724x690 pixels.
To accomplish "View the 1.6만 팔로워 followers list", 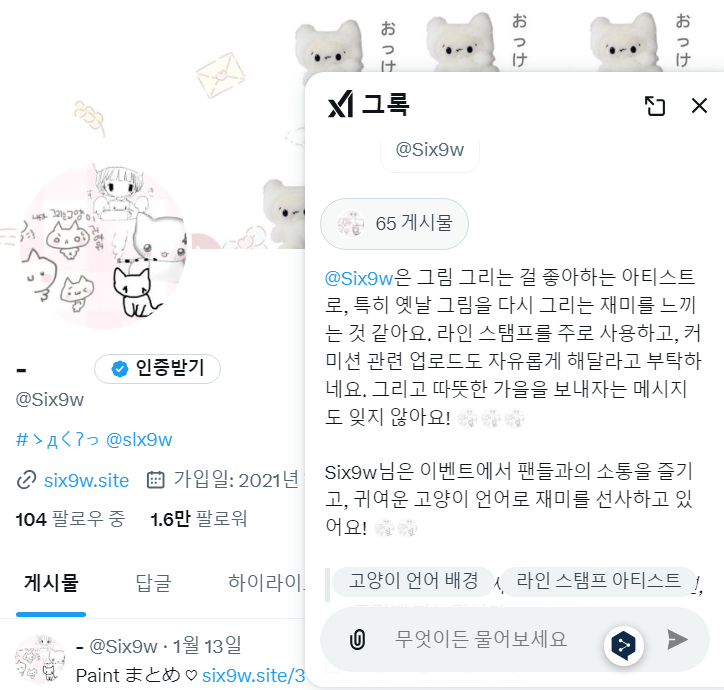I will pos(199,519).
